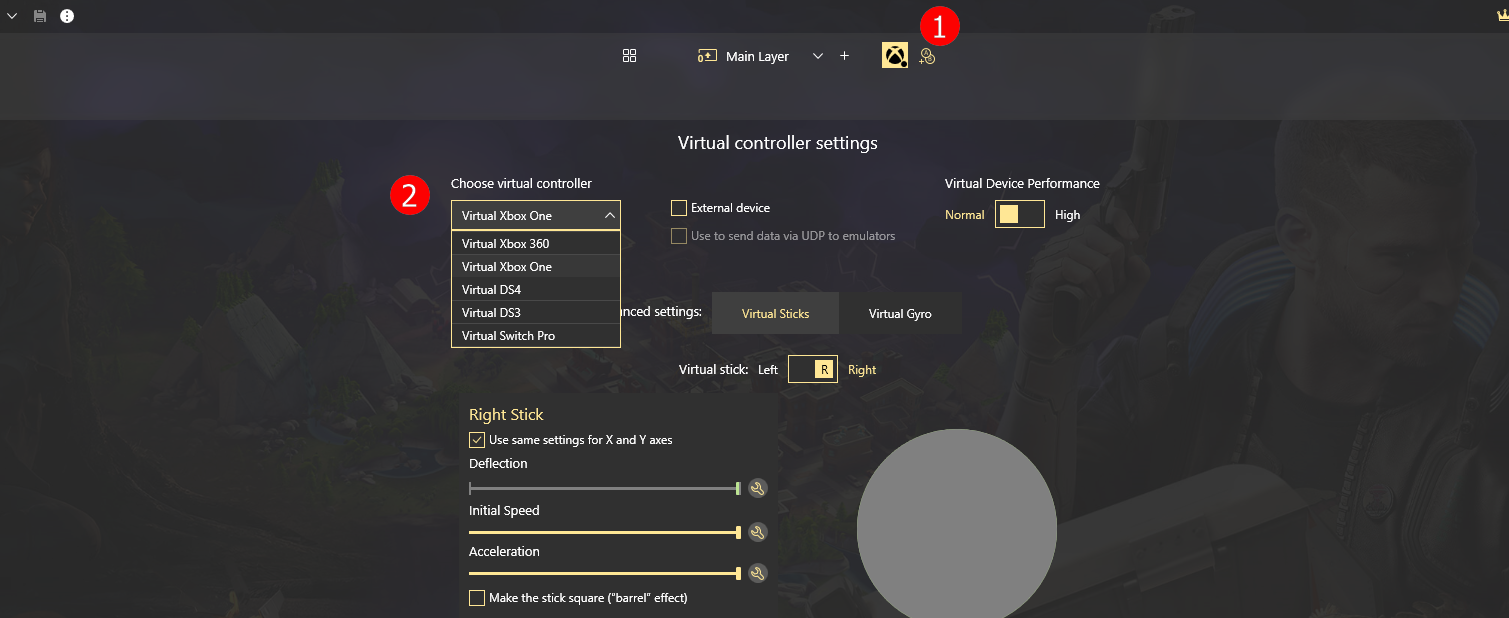This screenshot has height=618, width=1509.
Task: Select Virtual DS4 option
Action: pos(536,289)
